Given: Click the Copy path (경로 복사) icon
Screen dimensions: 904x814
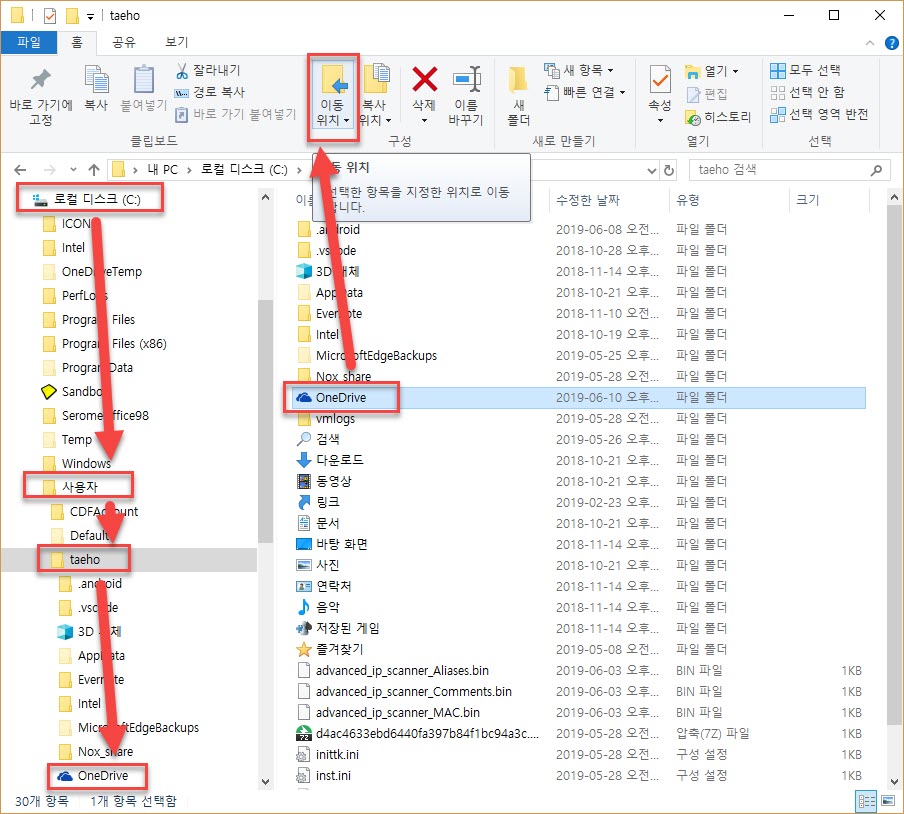Looking at the screenshot, I should tap(182, 93).
